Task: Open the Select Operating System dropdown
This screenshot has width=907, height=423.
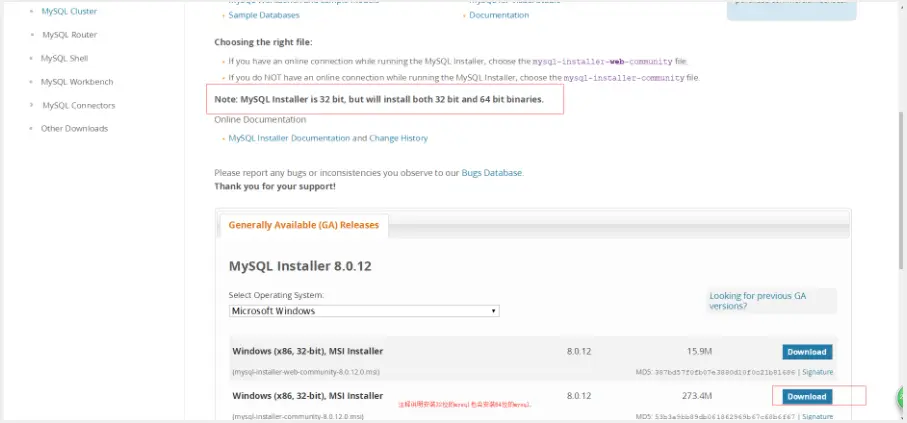Action: [x=364, y=311]
